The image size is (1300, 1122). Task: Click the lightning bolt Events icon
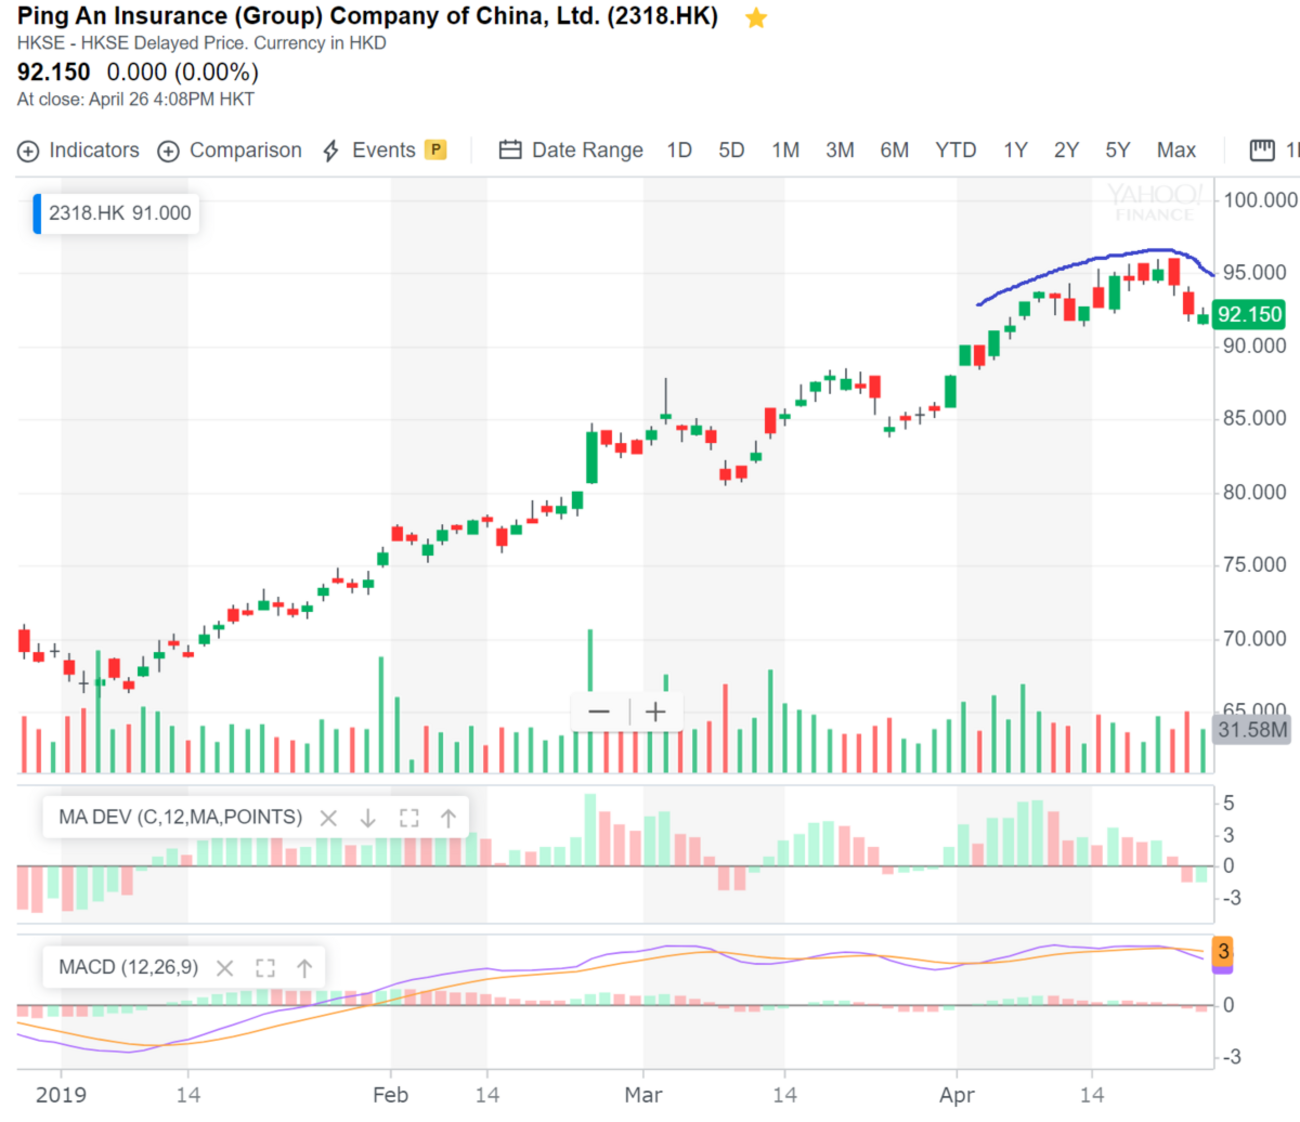coord(331,151)
